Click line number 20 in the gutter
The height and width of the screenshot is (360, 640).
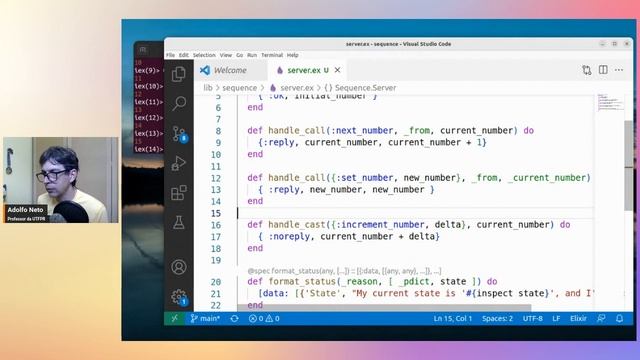(x=216, y=282)
